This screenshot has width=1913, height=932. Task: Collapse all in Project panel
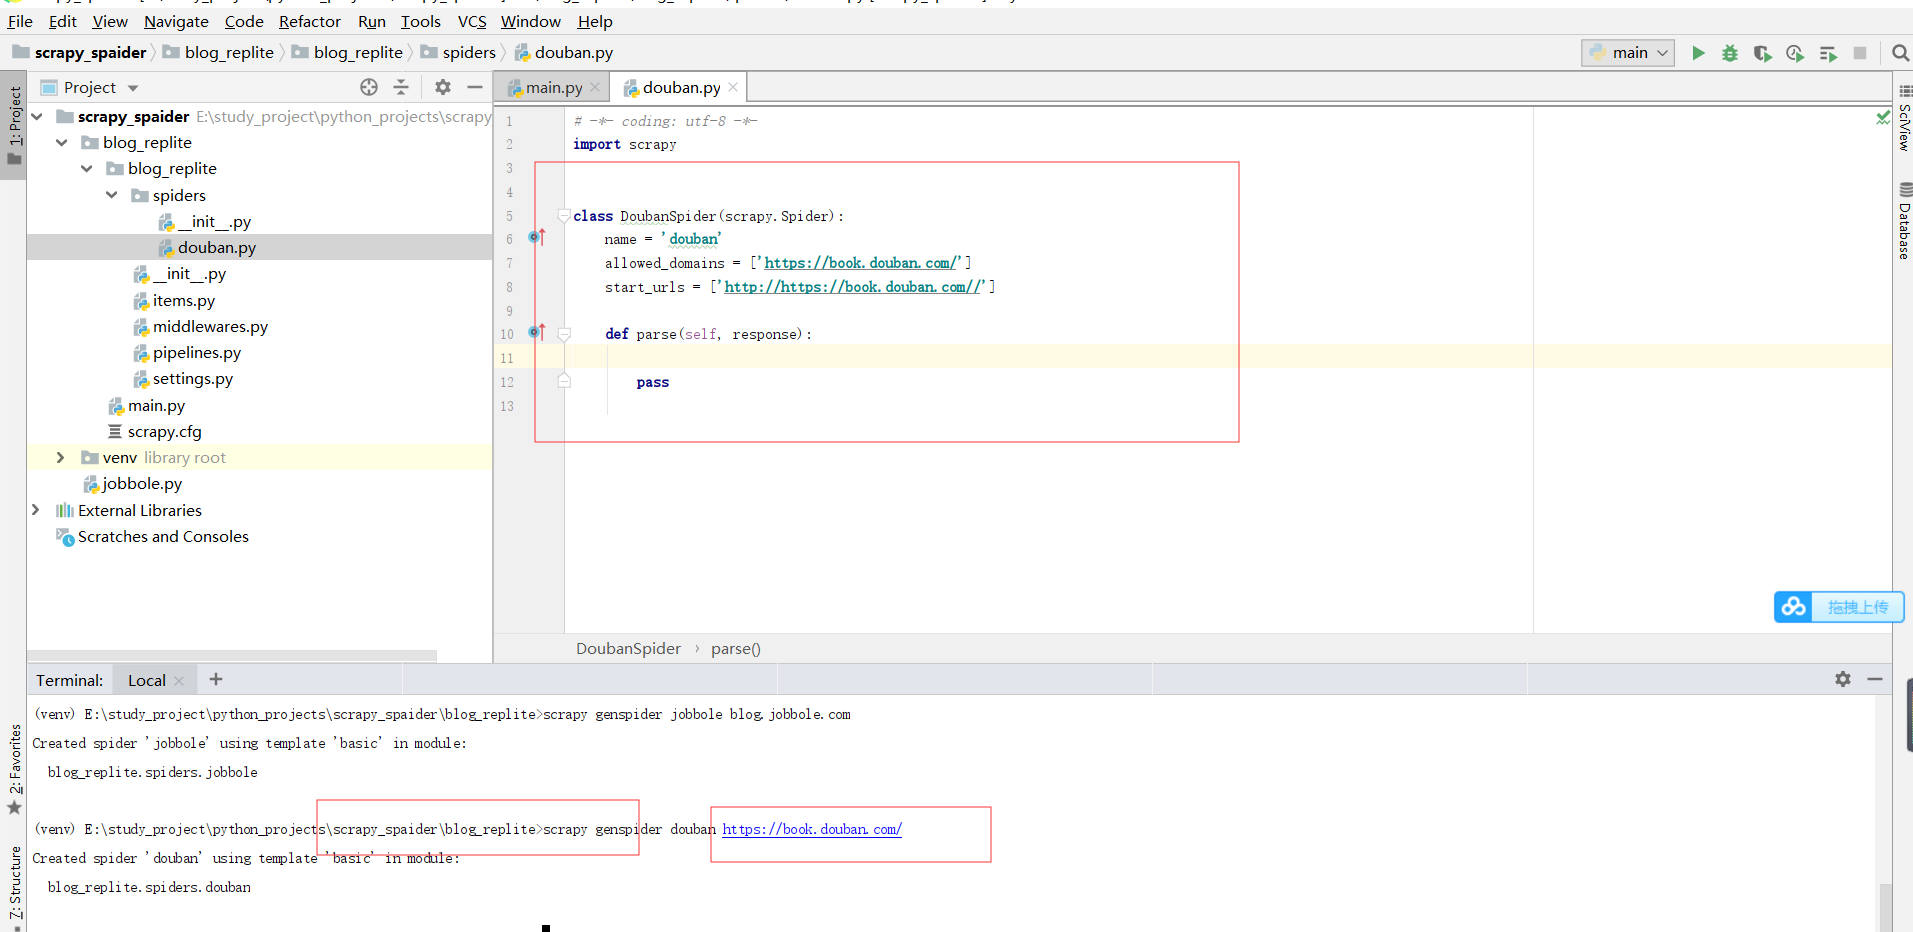(401, 87)
